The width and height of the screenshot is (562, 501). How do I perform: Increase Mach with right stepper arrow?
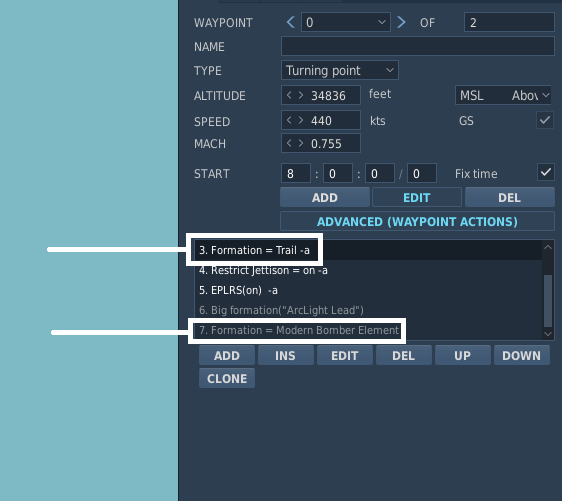tap(301, 143)
